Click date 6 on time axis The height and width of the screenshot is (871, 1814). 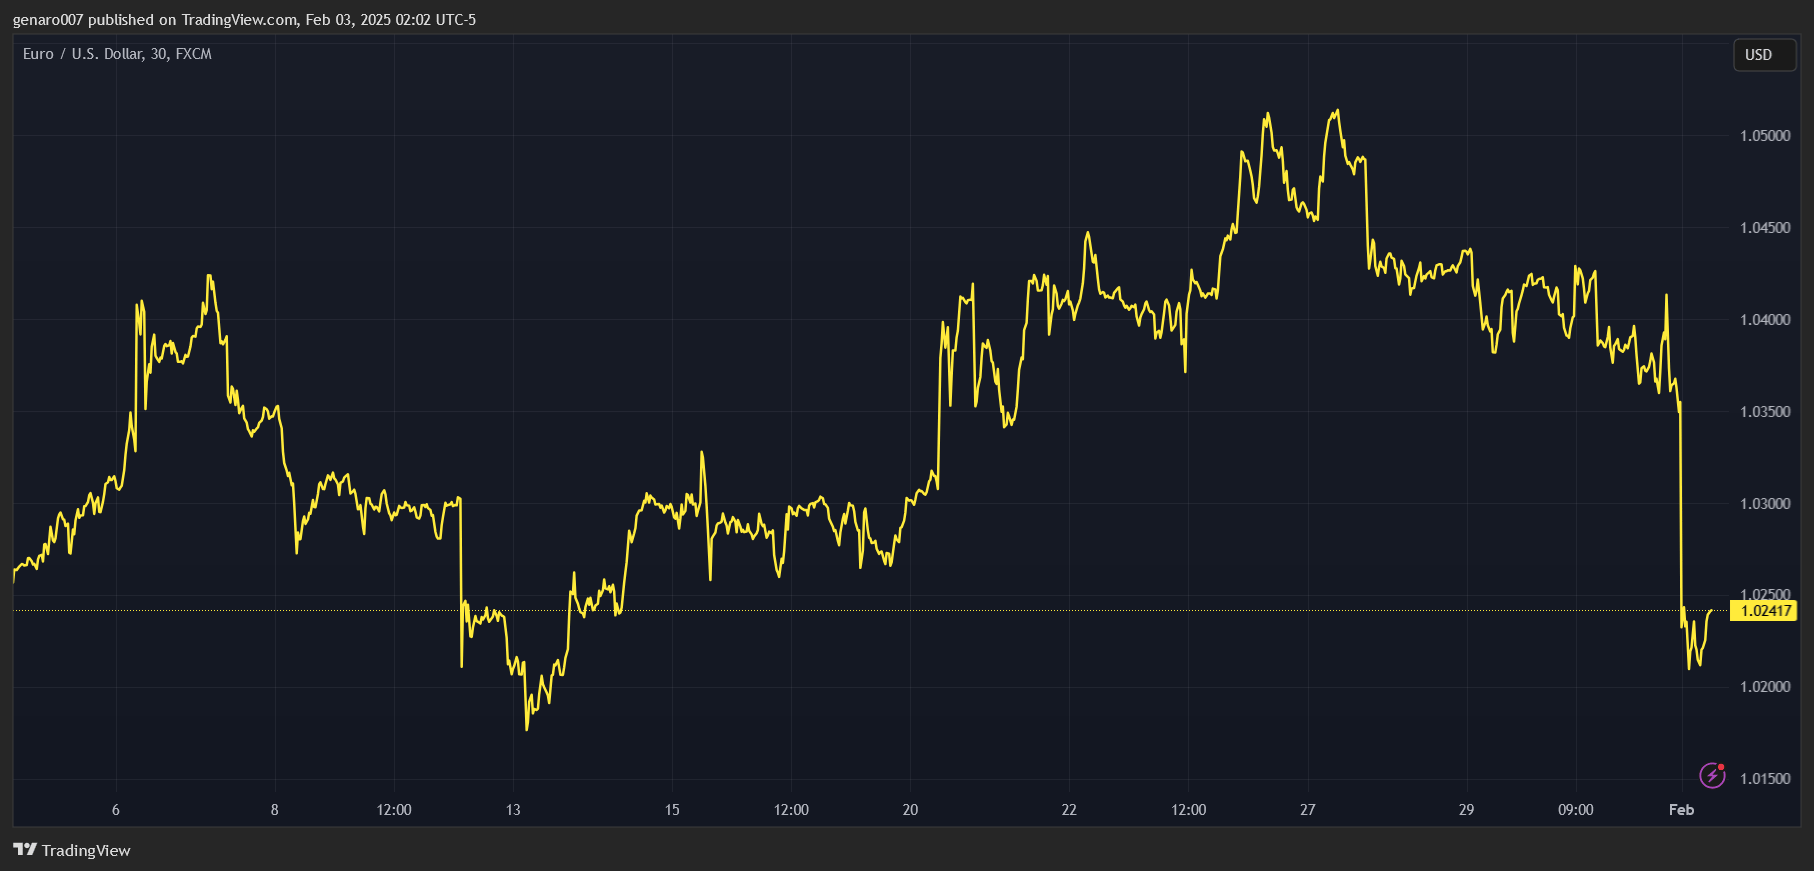(116, 810)
